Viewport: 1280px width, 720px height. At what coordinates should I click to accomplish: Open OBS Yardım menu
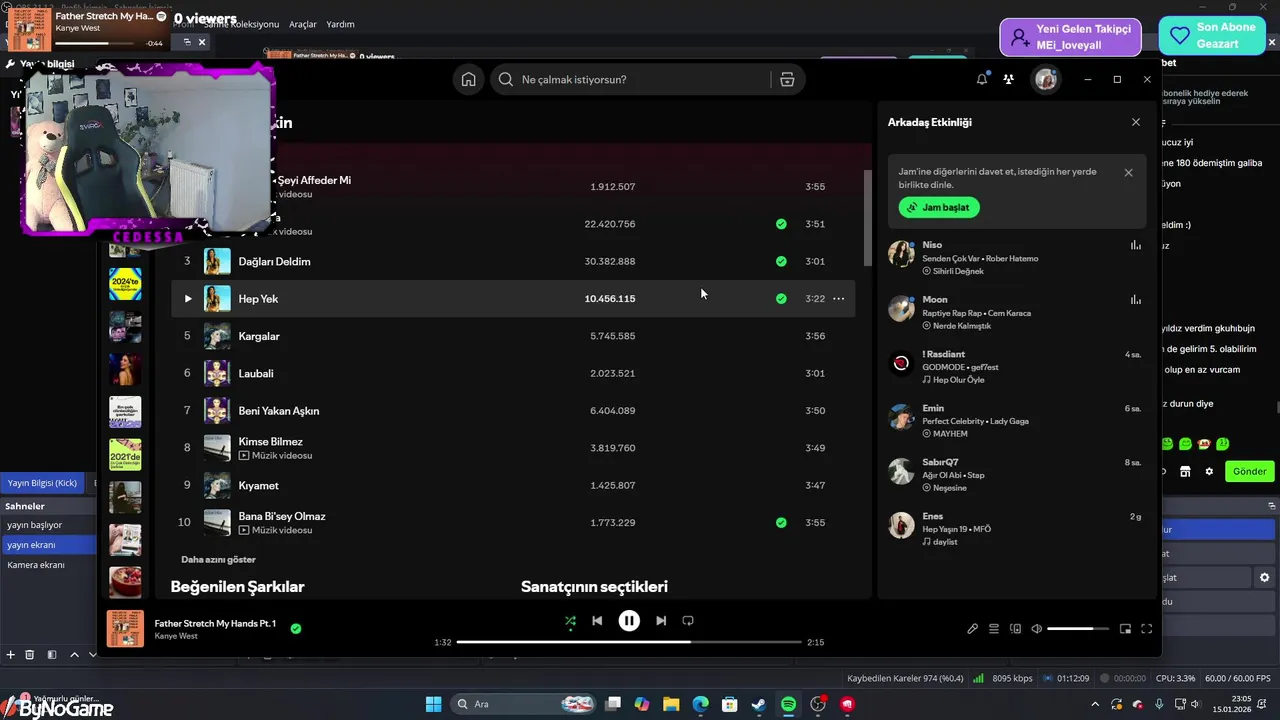pos(341,24)
